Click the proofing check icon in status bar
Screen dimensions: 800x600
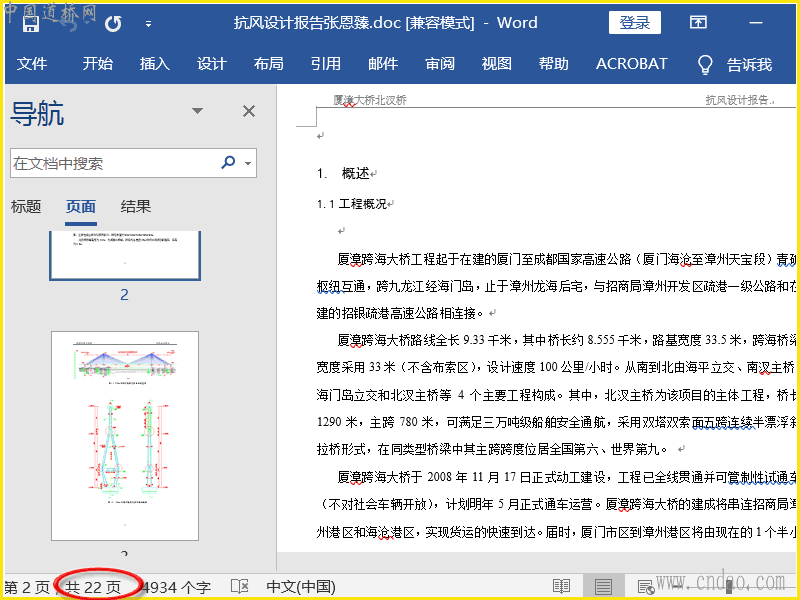[239, 587]
